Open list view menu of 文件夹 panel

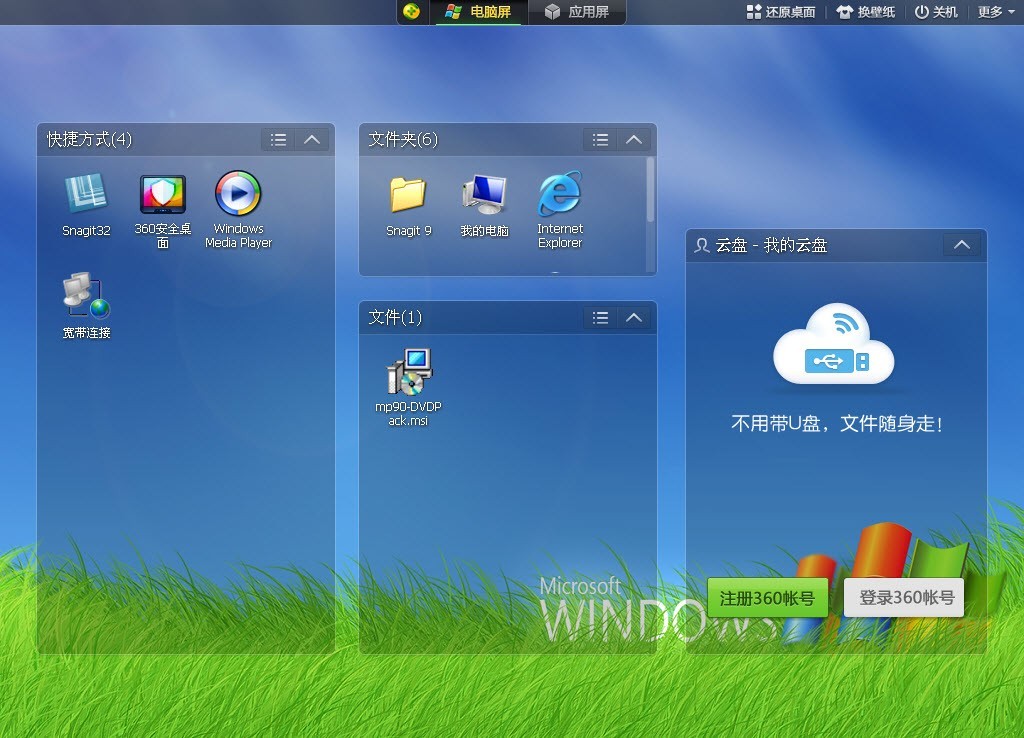tap(600, 140)
